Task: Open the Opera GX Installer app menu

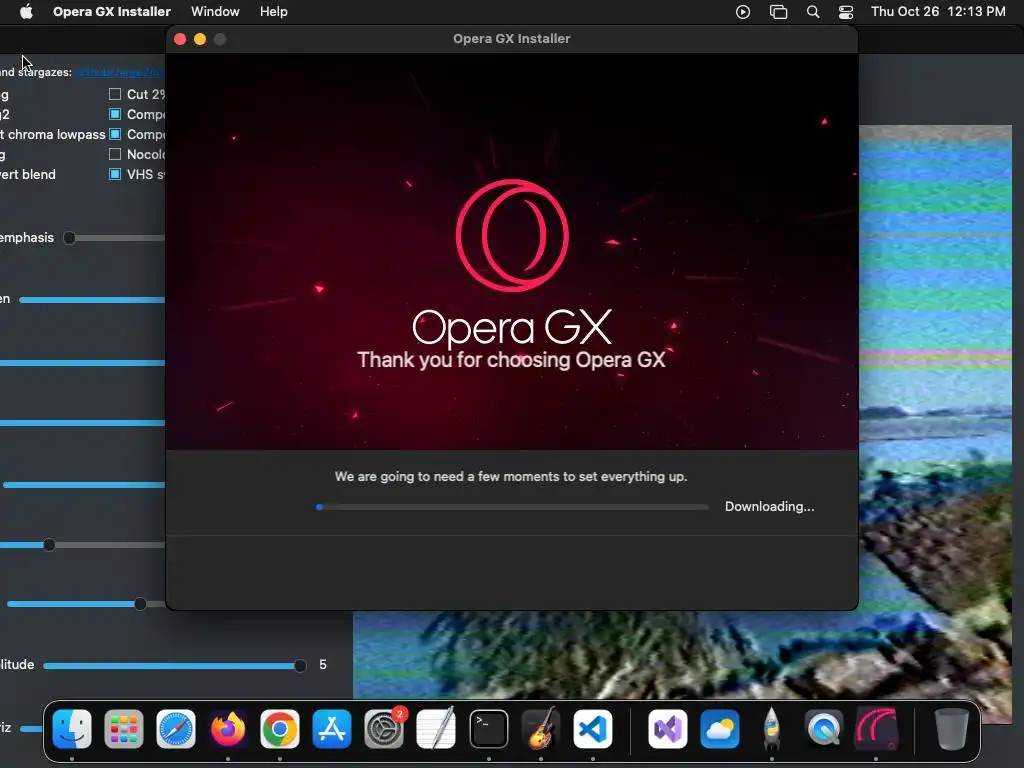Action: click(112, 12)
